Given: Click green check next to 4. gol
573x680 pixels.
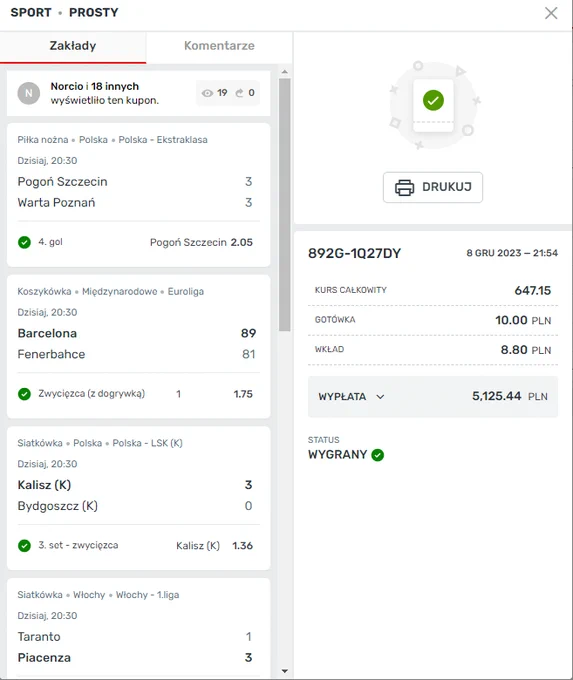Looking at the screenshot, I should pyautogui.click(x=24, y=242).
